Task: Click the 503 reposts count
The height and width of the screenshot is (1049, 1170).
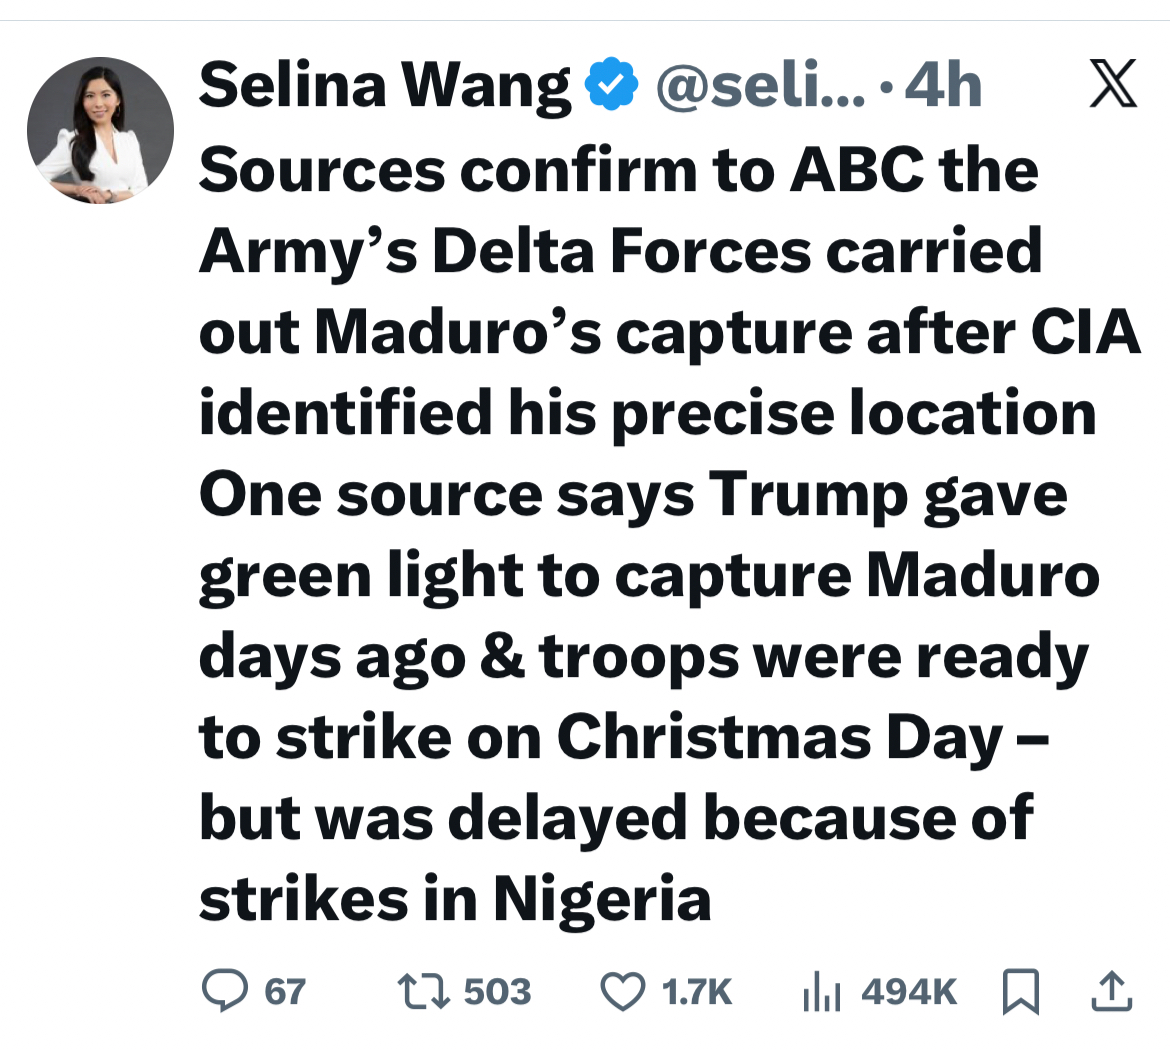Action: pyautogui.click(x=497, y=991)
